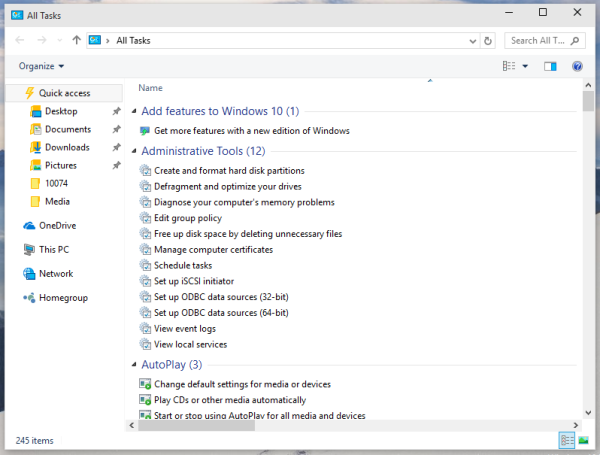
Task: Go up one folder level
Action: tap(77, 40)
